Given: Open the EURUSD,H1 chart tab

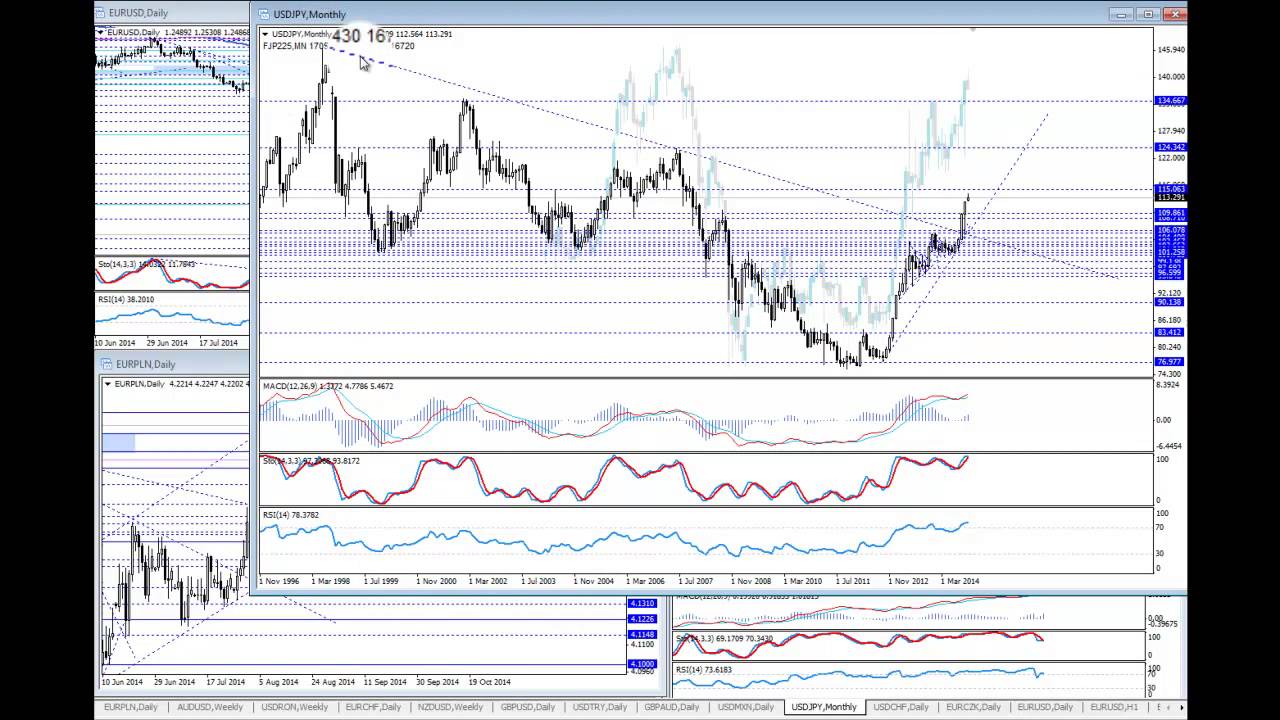Looking at the screenshot, I should click(1114, 707).
